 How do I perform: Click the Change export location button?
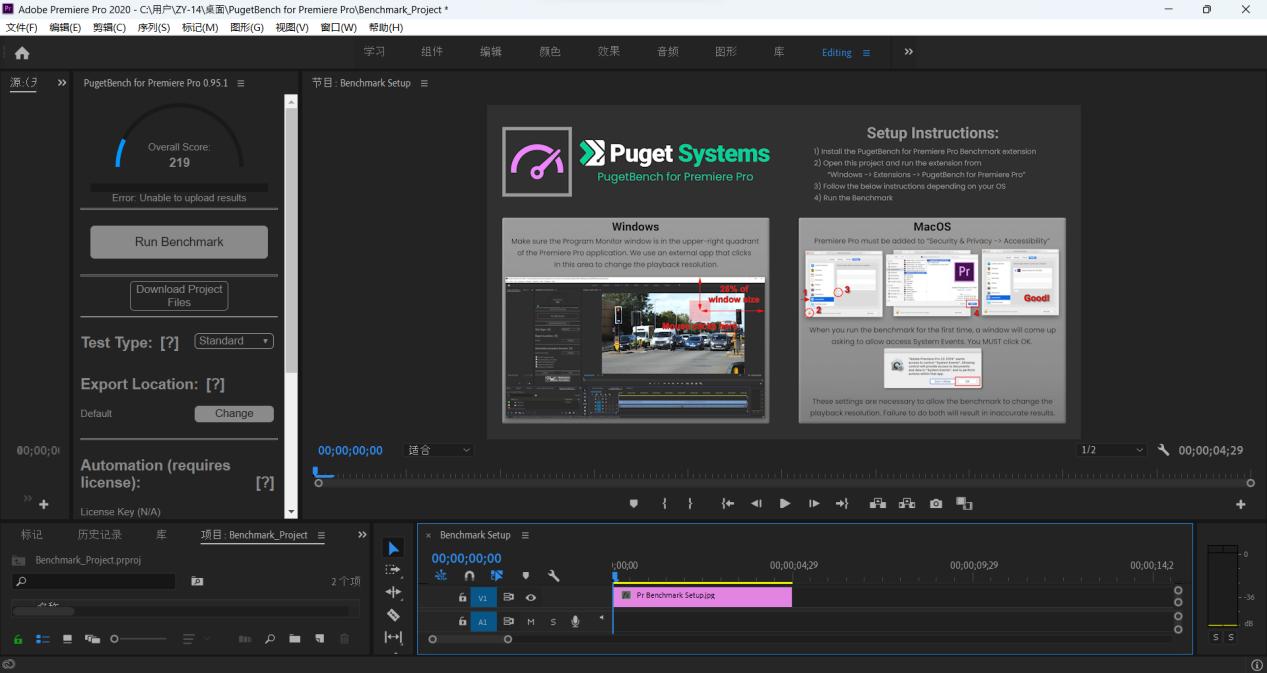[234, 413]
